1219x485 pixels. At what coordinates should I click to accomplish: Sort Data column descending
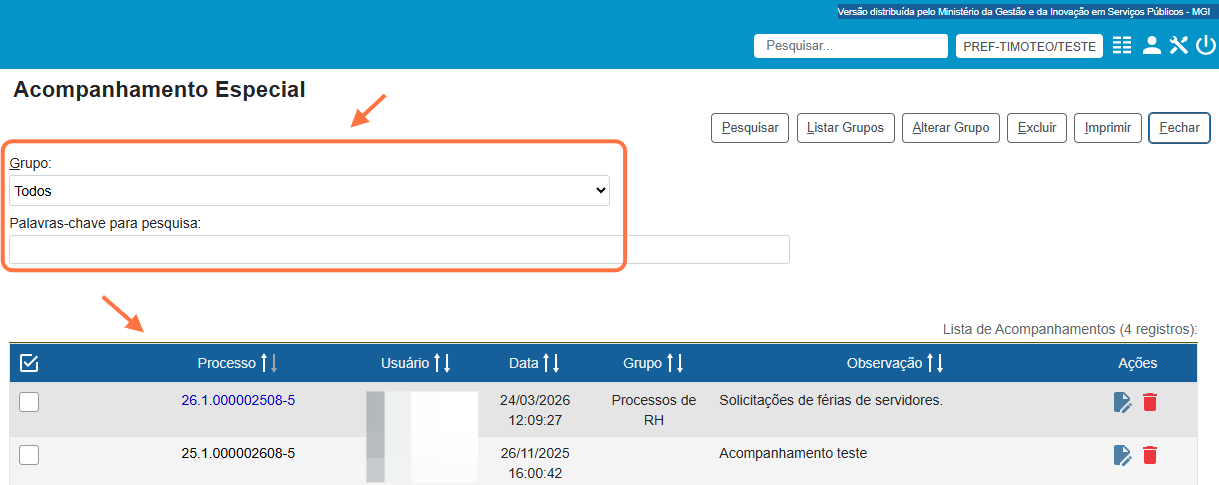556,363
